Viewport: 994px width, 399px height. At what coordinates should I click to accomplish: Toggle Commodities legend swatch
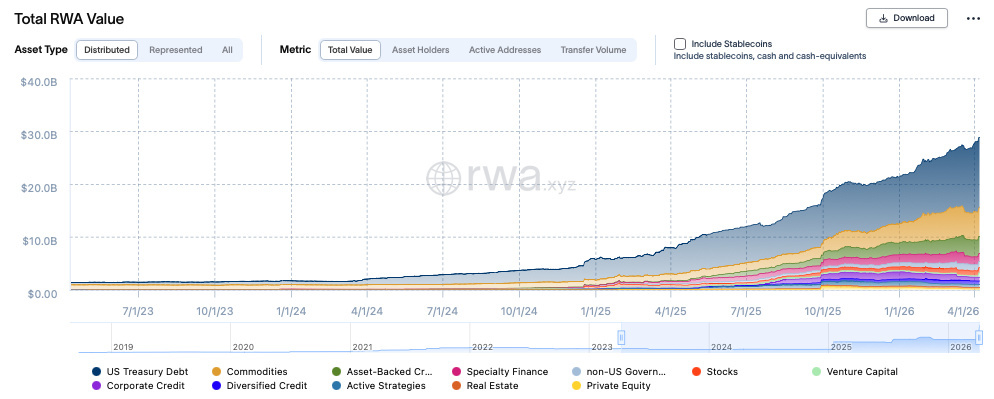click(x=216, y=372)
